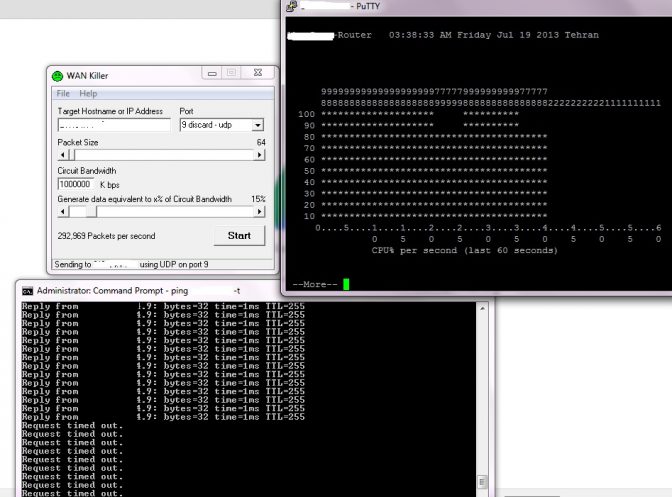Minimize the WAN Killer window

(x=212, y=74)
